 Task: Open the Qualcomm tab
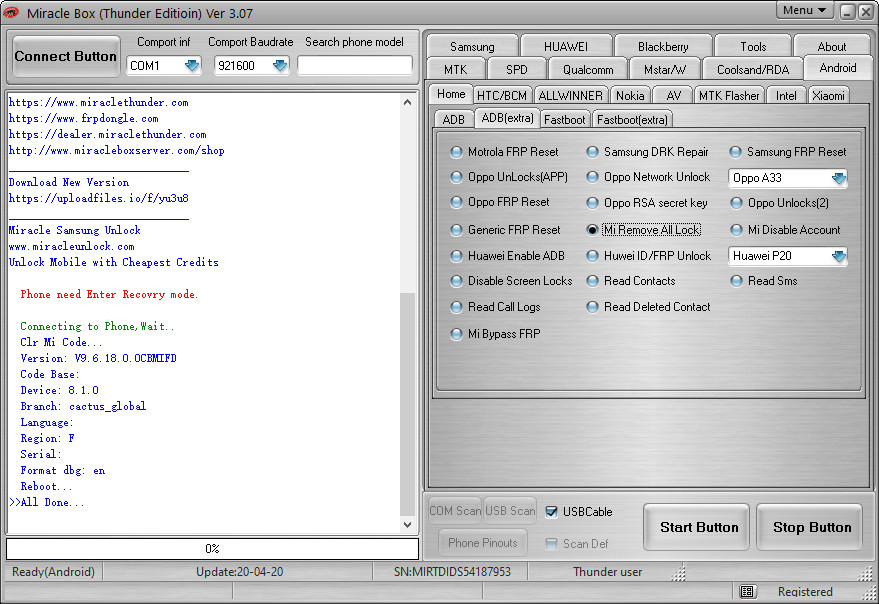(x=588, y=70)
